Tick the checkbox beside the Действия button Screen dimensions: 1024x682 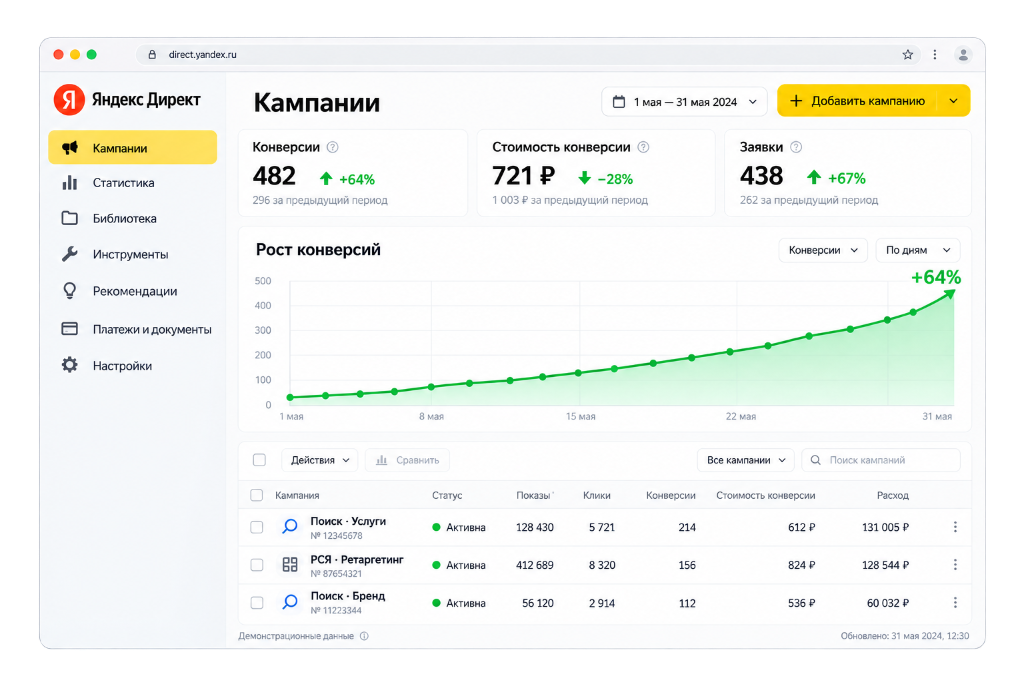259,460
